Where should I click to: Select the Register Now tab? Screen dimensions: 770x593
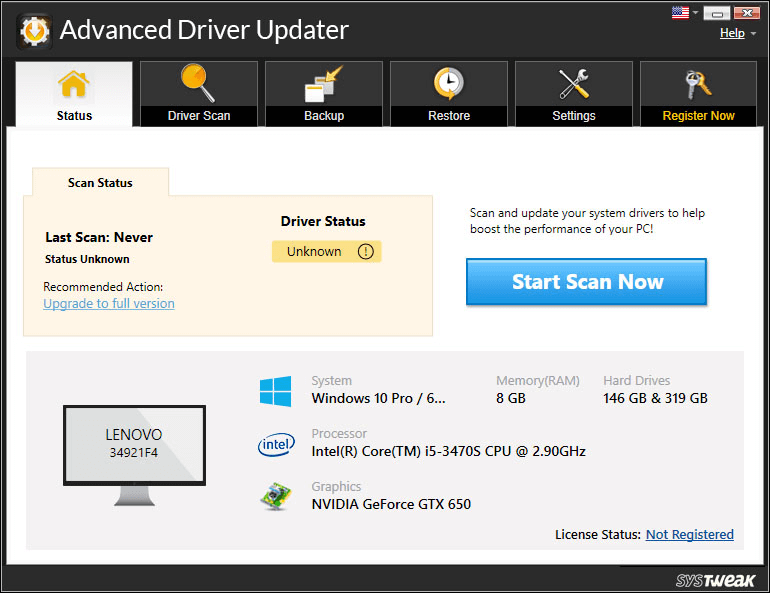pos(698,95)
